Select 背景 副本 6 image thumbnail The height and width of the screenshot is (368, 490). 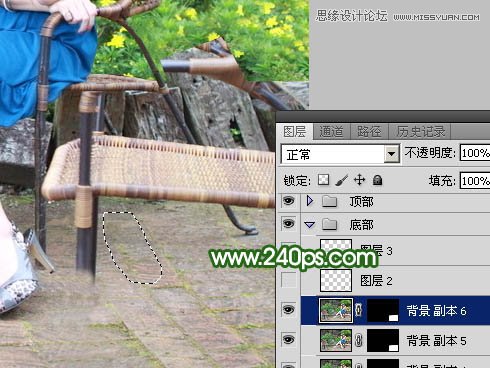336,310
